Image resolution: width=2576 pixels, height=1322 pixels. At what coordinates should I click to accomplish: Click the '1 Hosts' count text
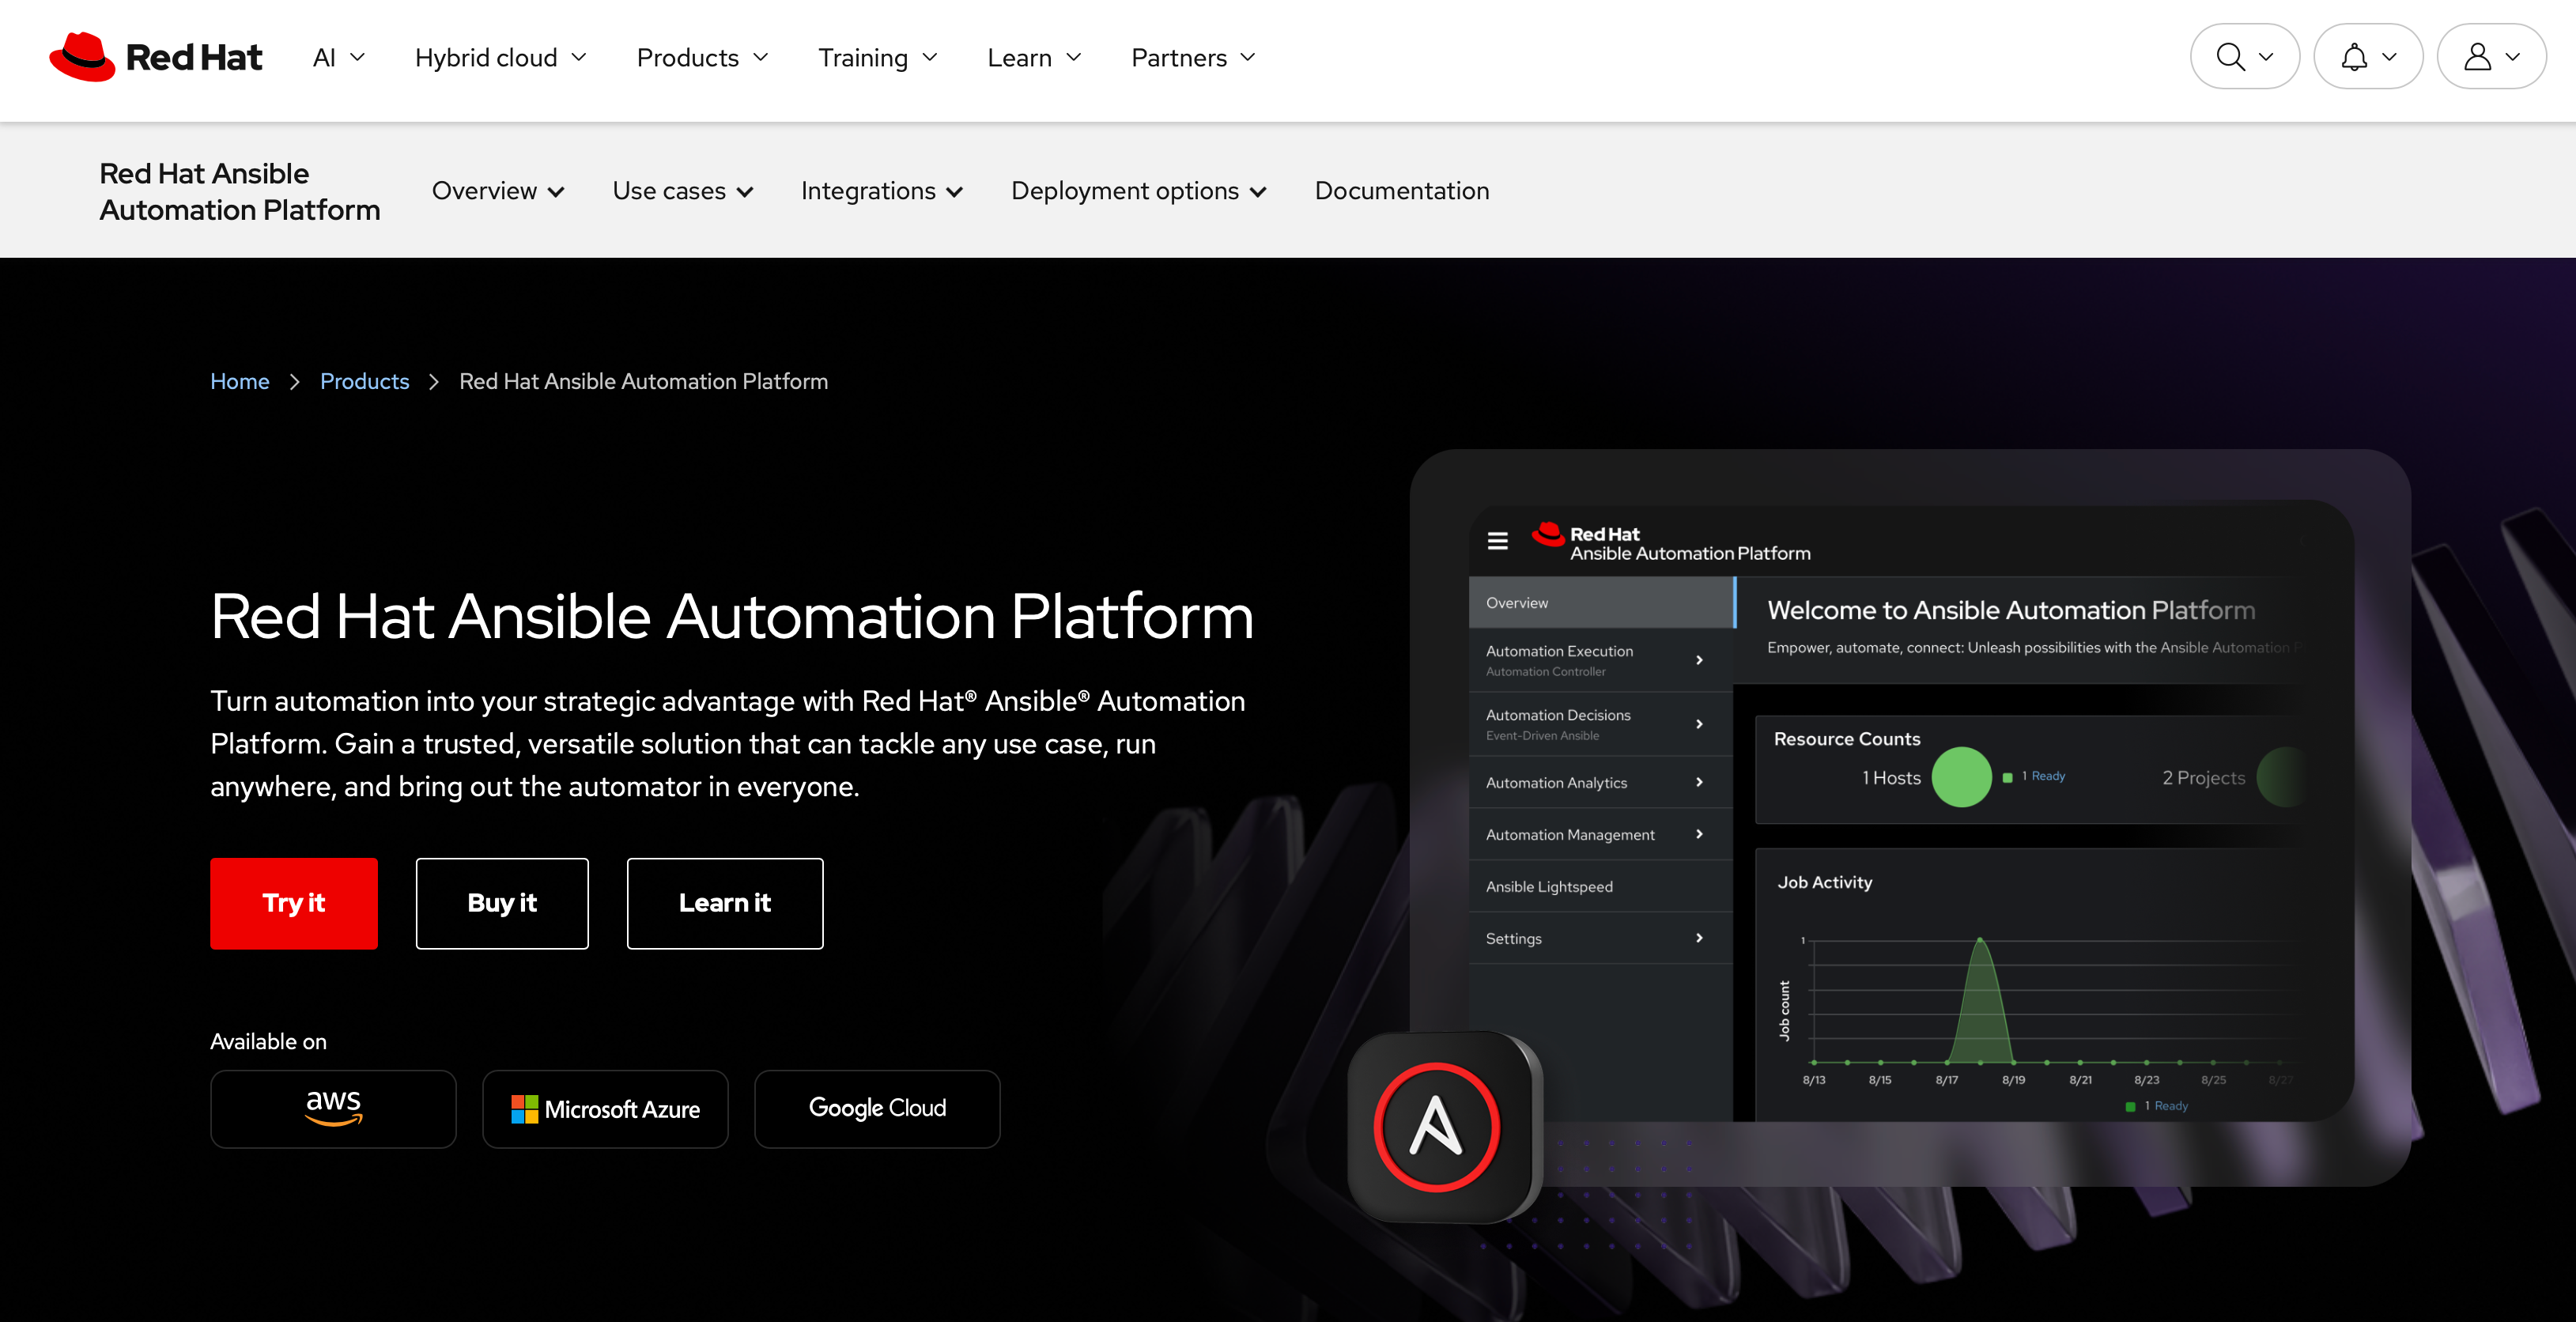(1891, 778)
